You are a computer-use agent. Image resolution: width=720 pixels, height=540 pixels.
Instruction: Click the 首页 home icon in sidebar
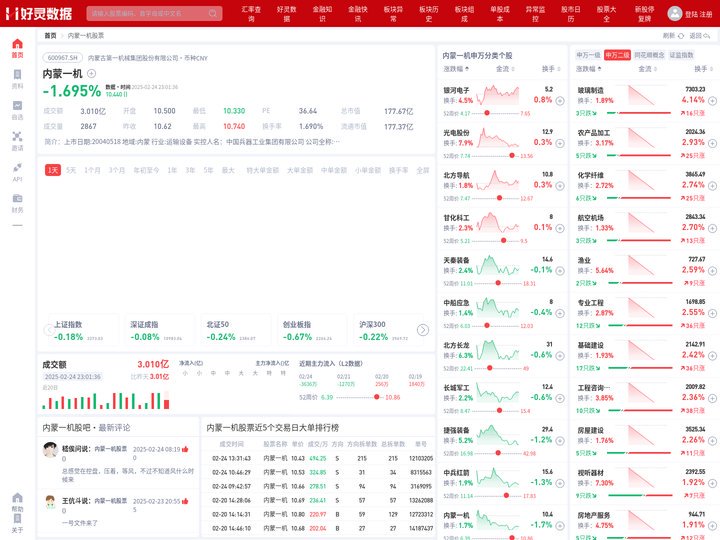tap(17, 44)
